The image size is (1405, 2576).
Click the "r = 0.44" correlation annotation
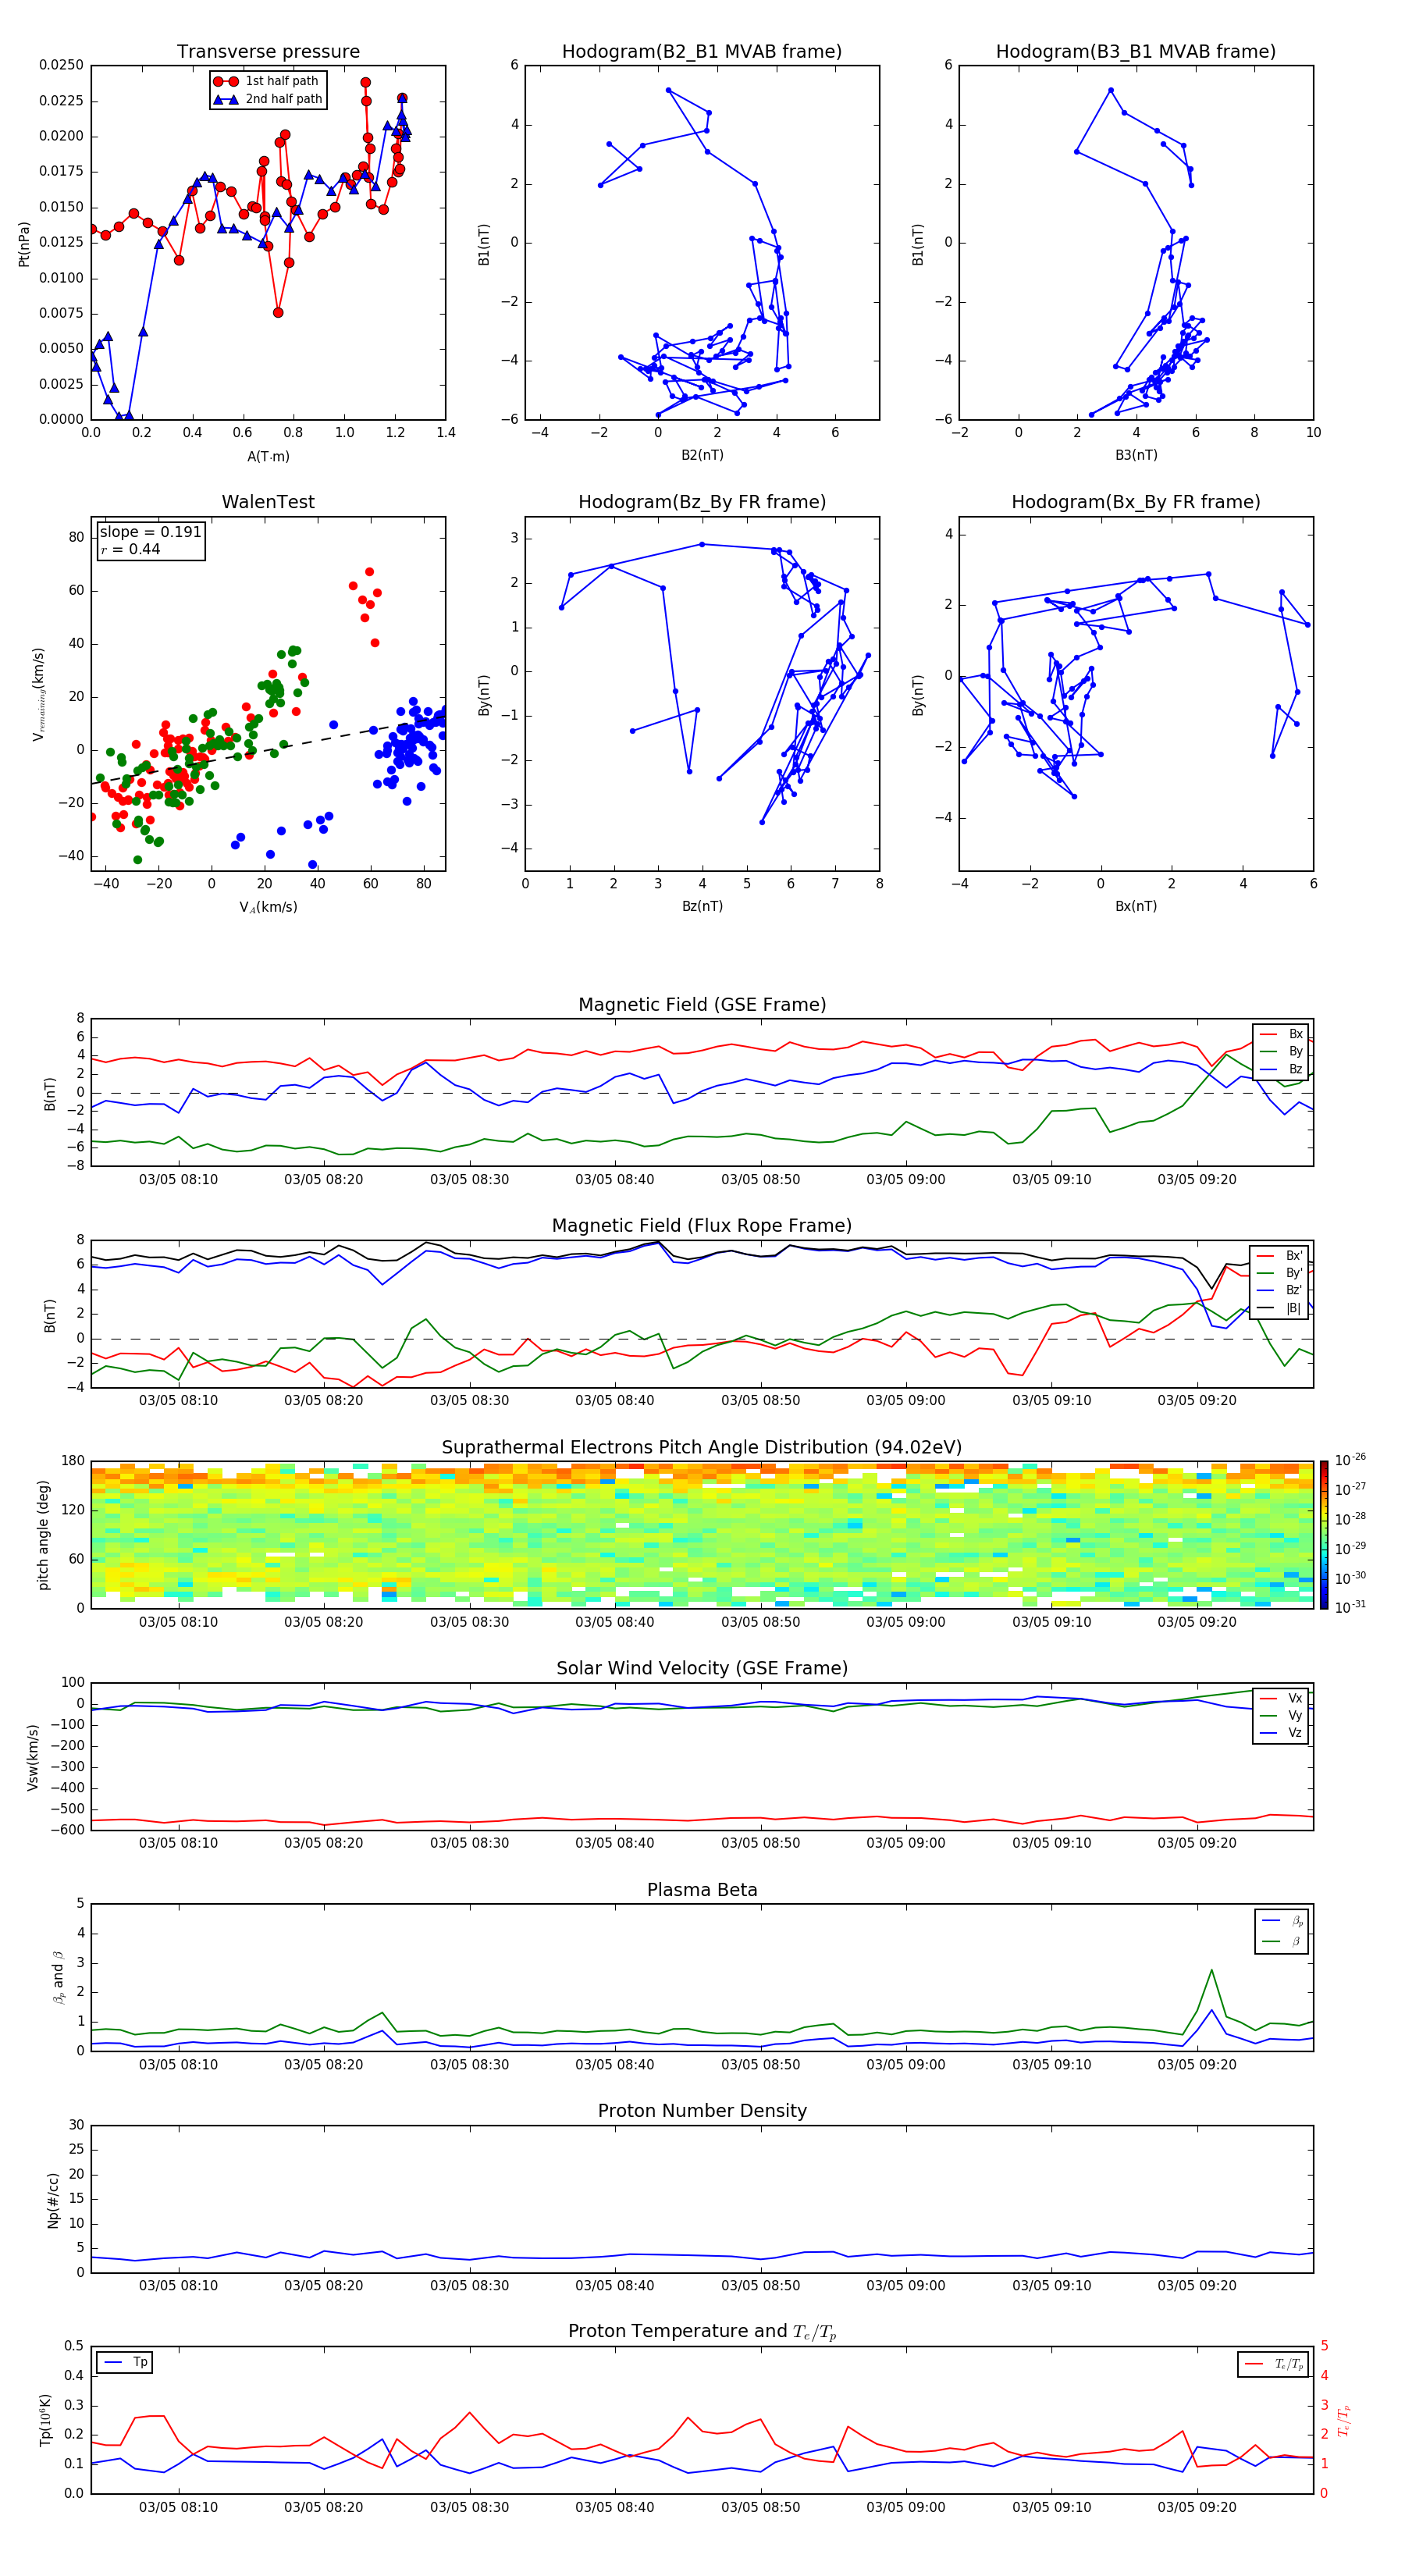click(130, 549)
